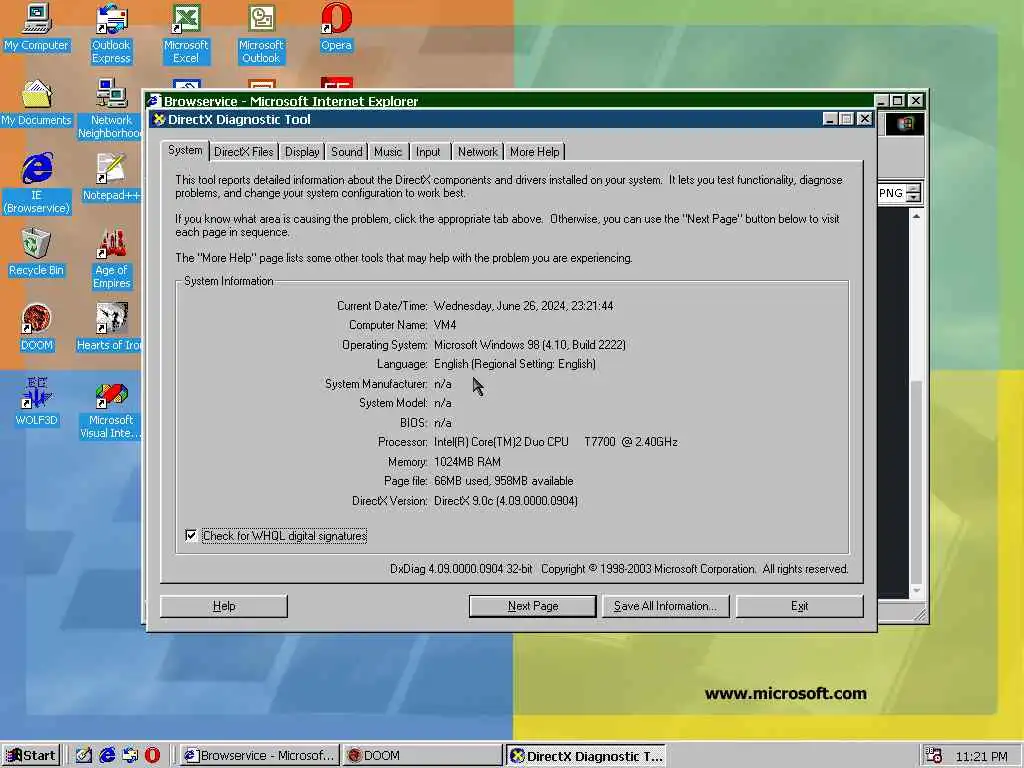The height and width of the screenshot is (768, 1024).
Task: Open Microsoft Visual InterDev shortcut
Action: tap(111, 409)
